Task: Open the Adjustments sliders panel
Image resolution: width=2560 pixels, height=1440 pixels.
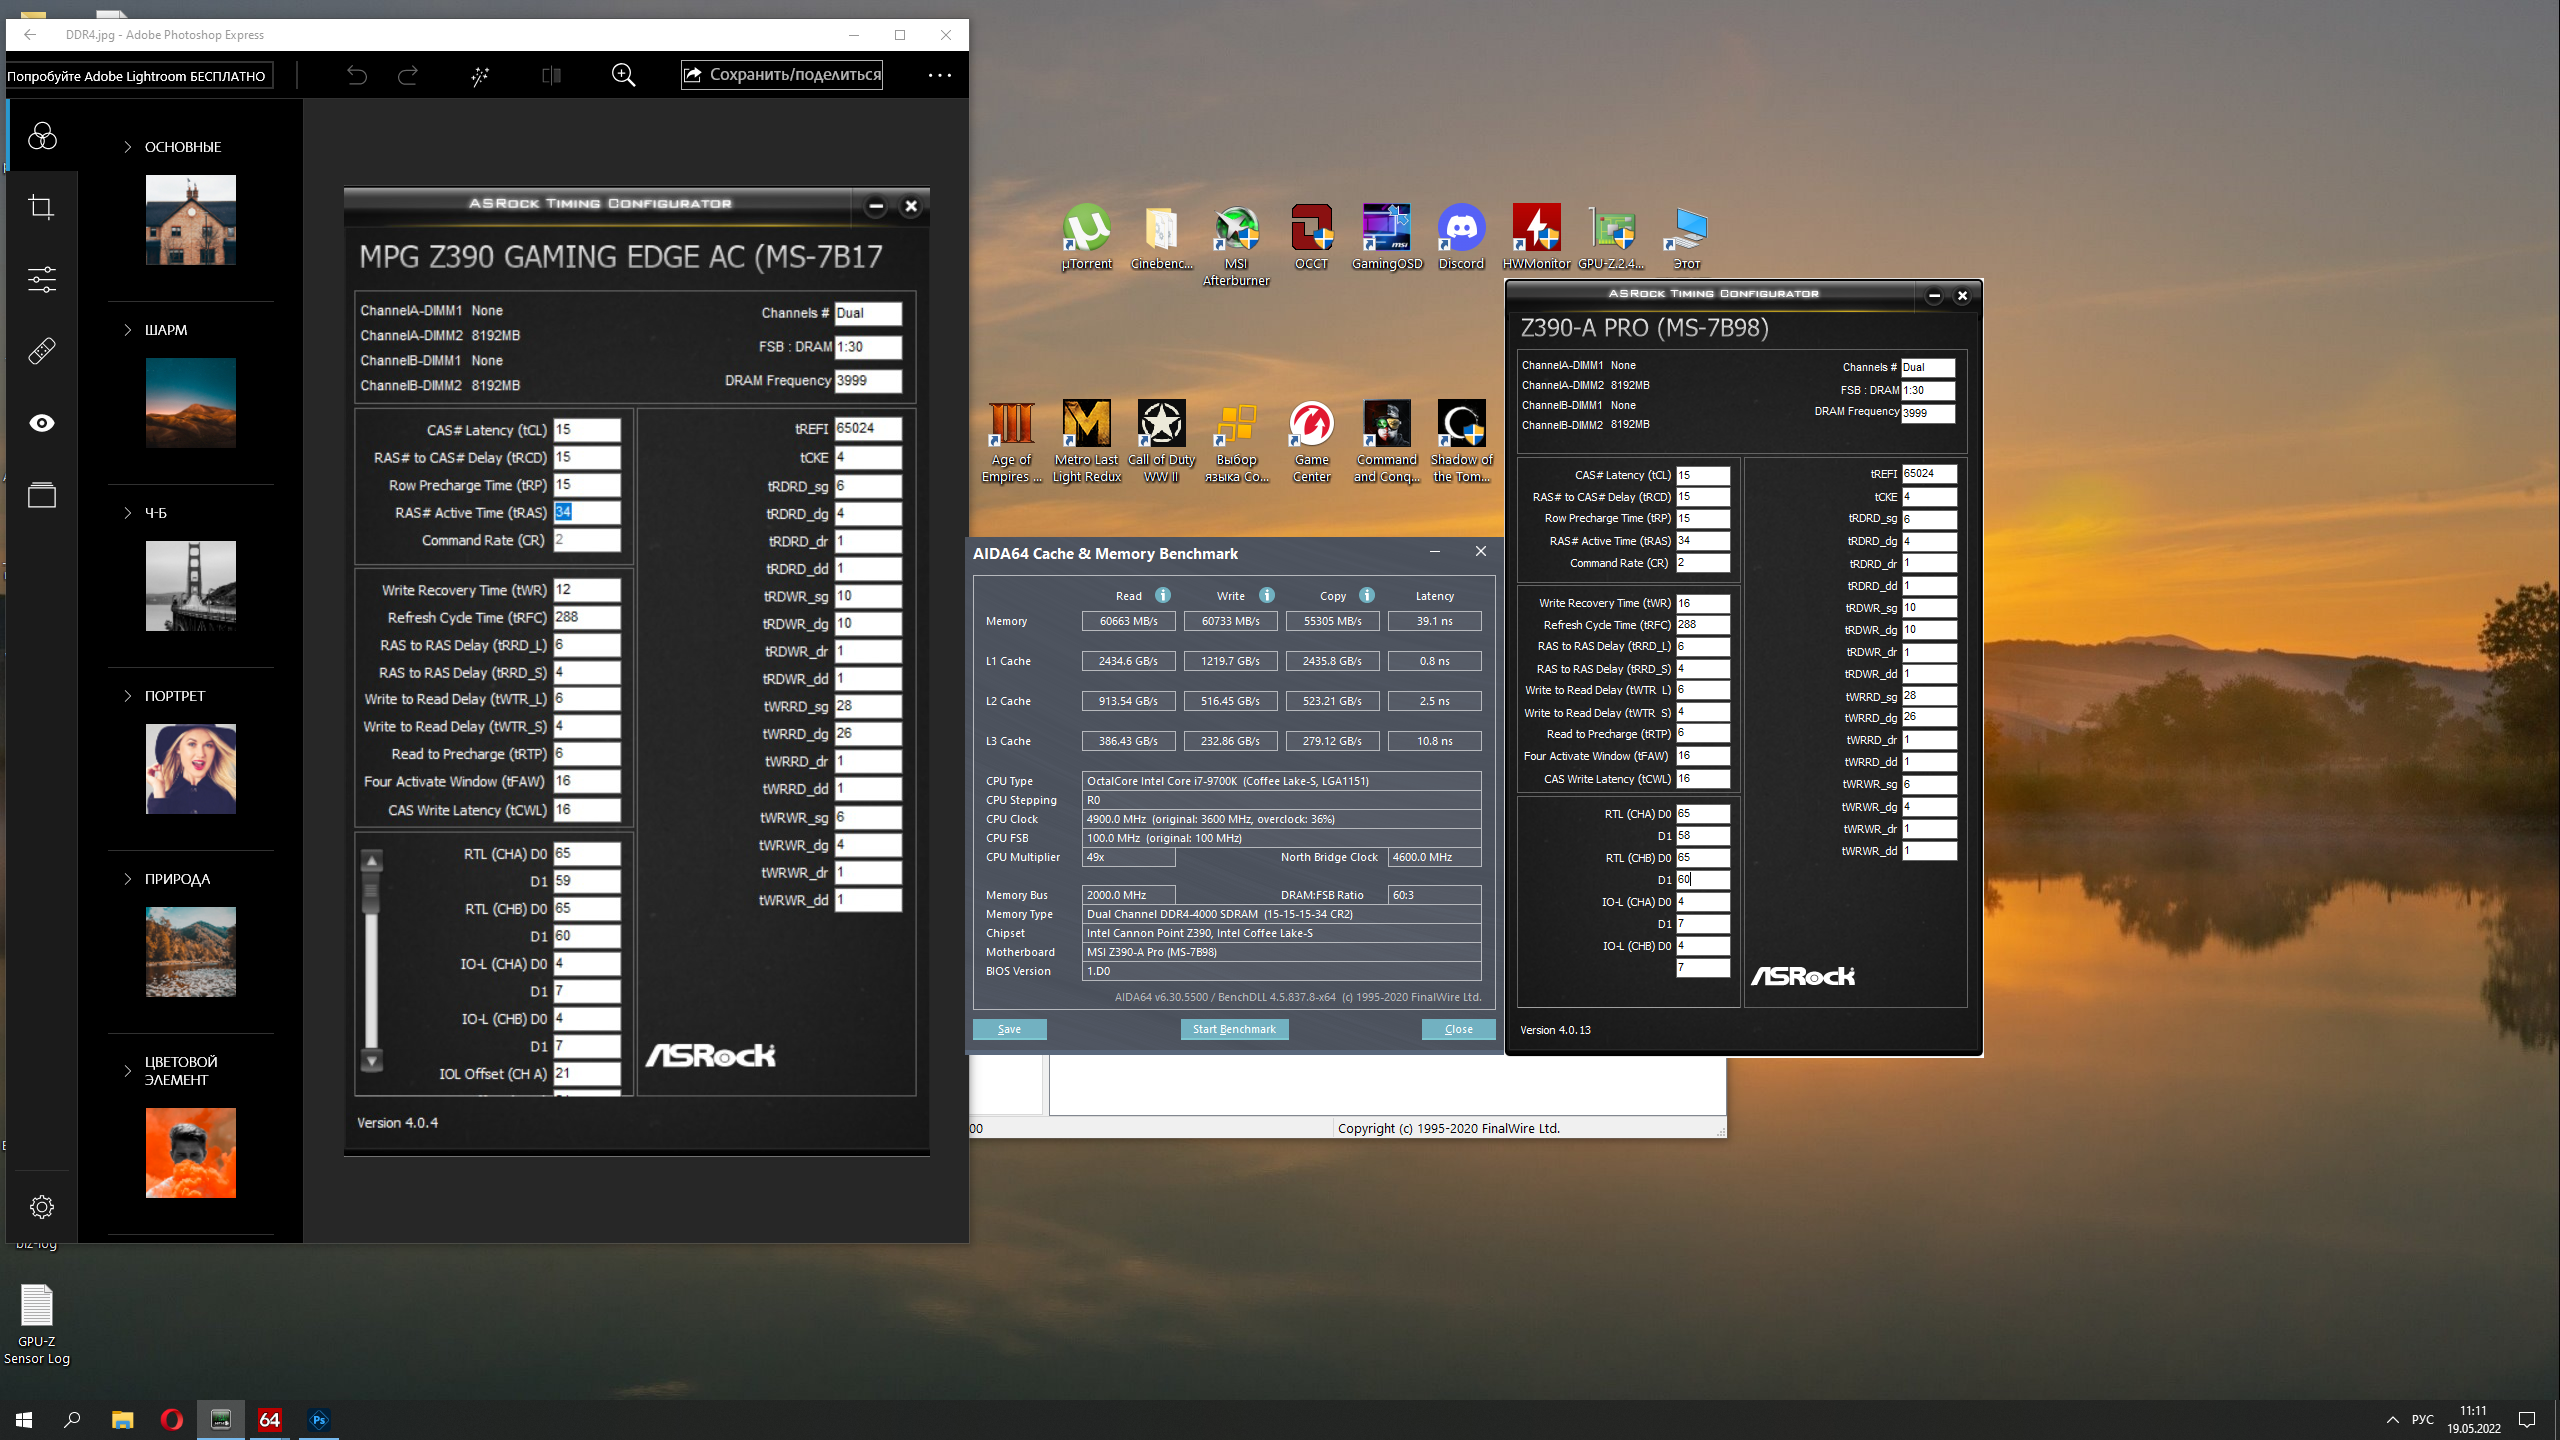Action: click(x=41, y=279)
